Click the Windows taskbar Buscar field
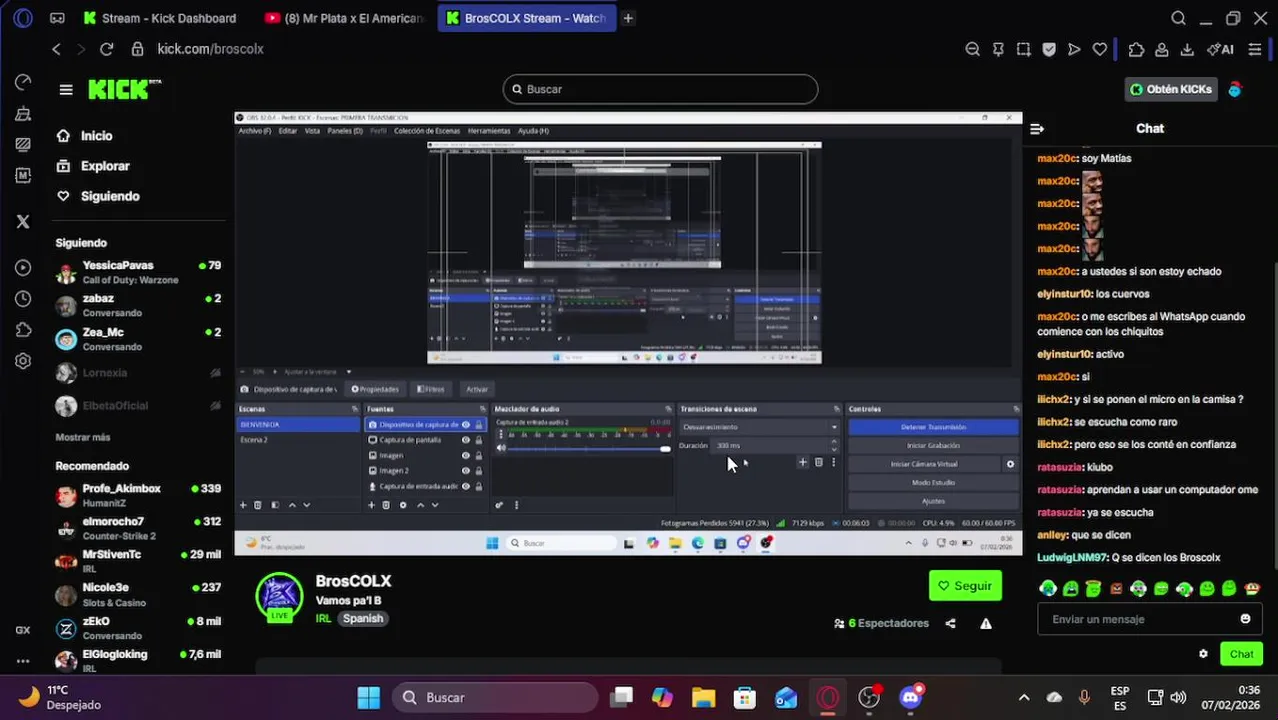 [x=495, y=697]
